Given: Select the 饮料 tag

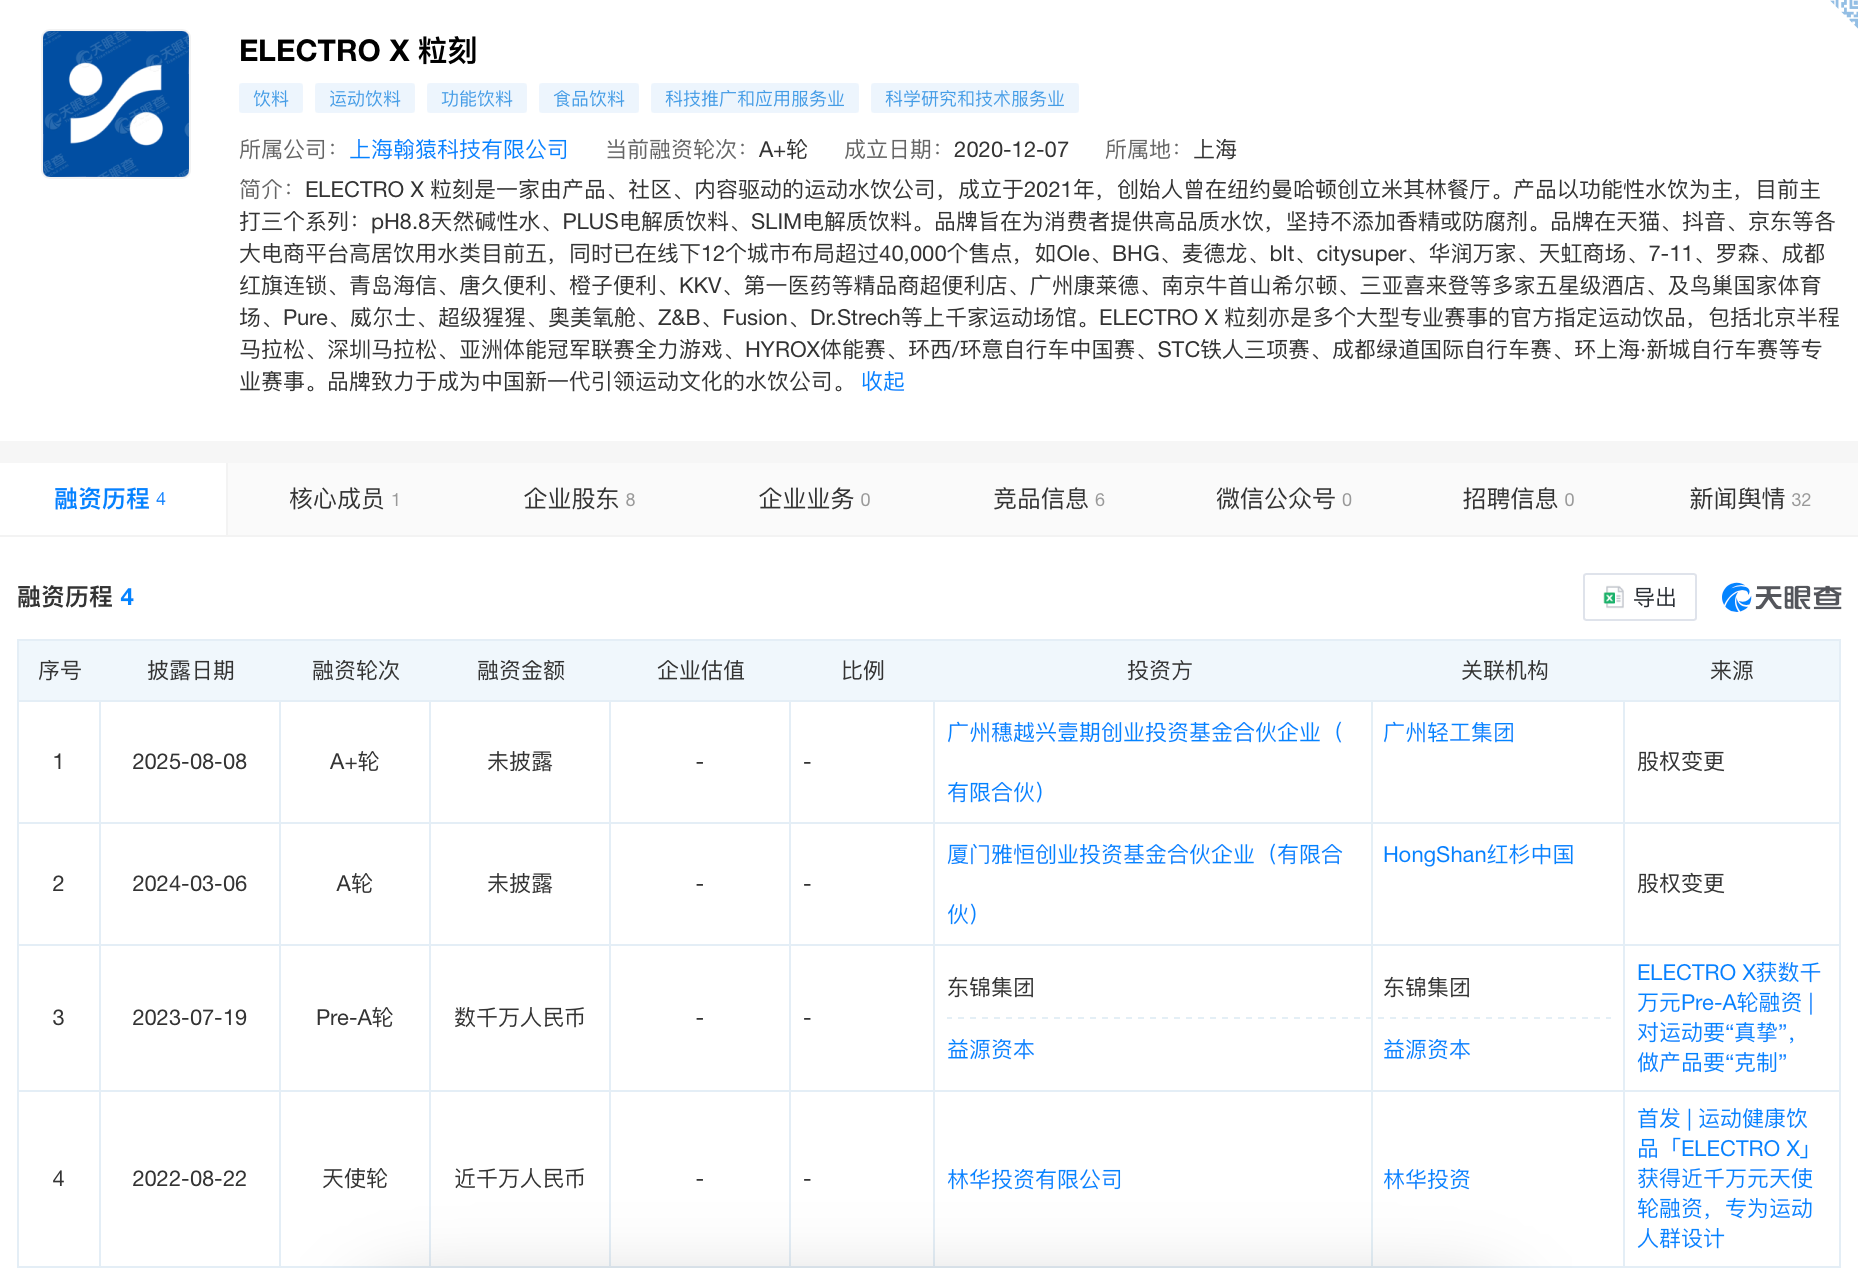Looking at the screenshot, I should pyautogui.click(x=271, y=99).
